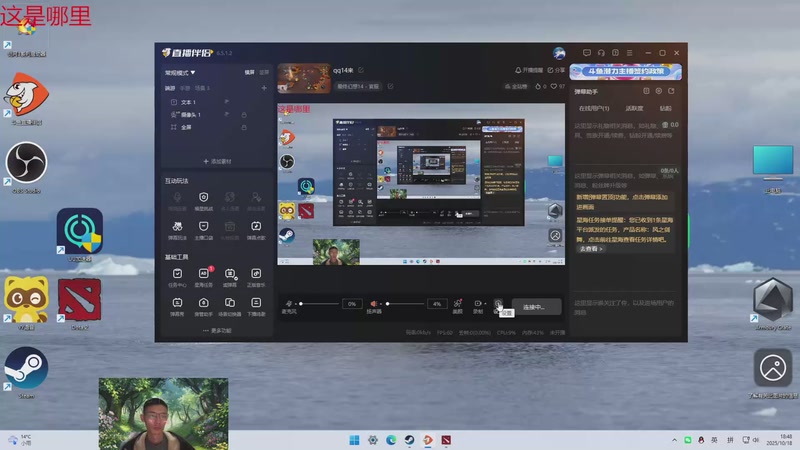Select 竖屏 portrait orientation
800x450 pixels.
pos(264,72)
